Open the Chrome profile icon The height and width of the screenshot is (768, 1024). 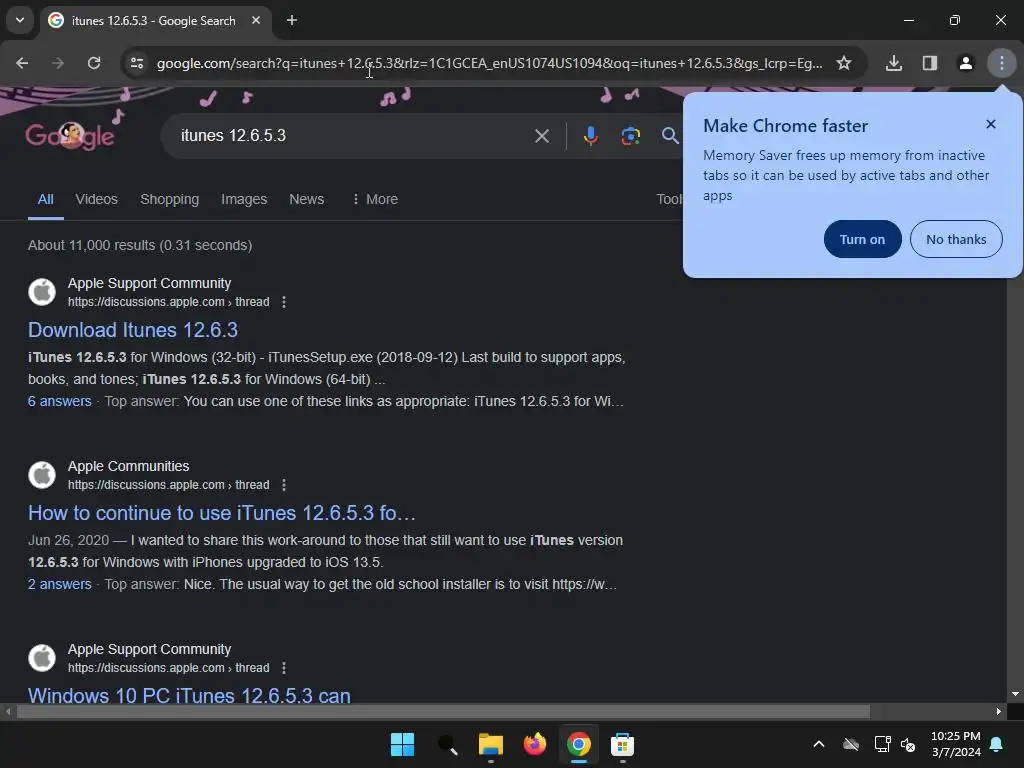pos(966,63)
